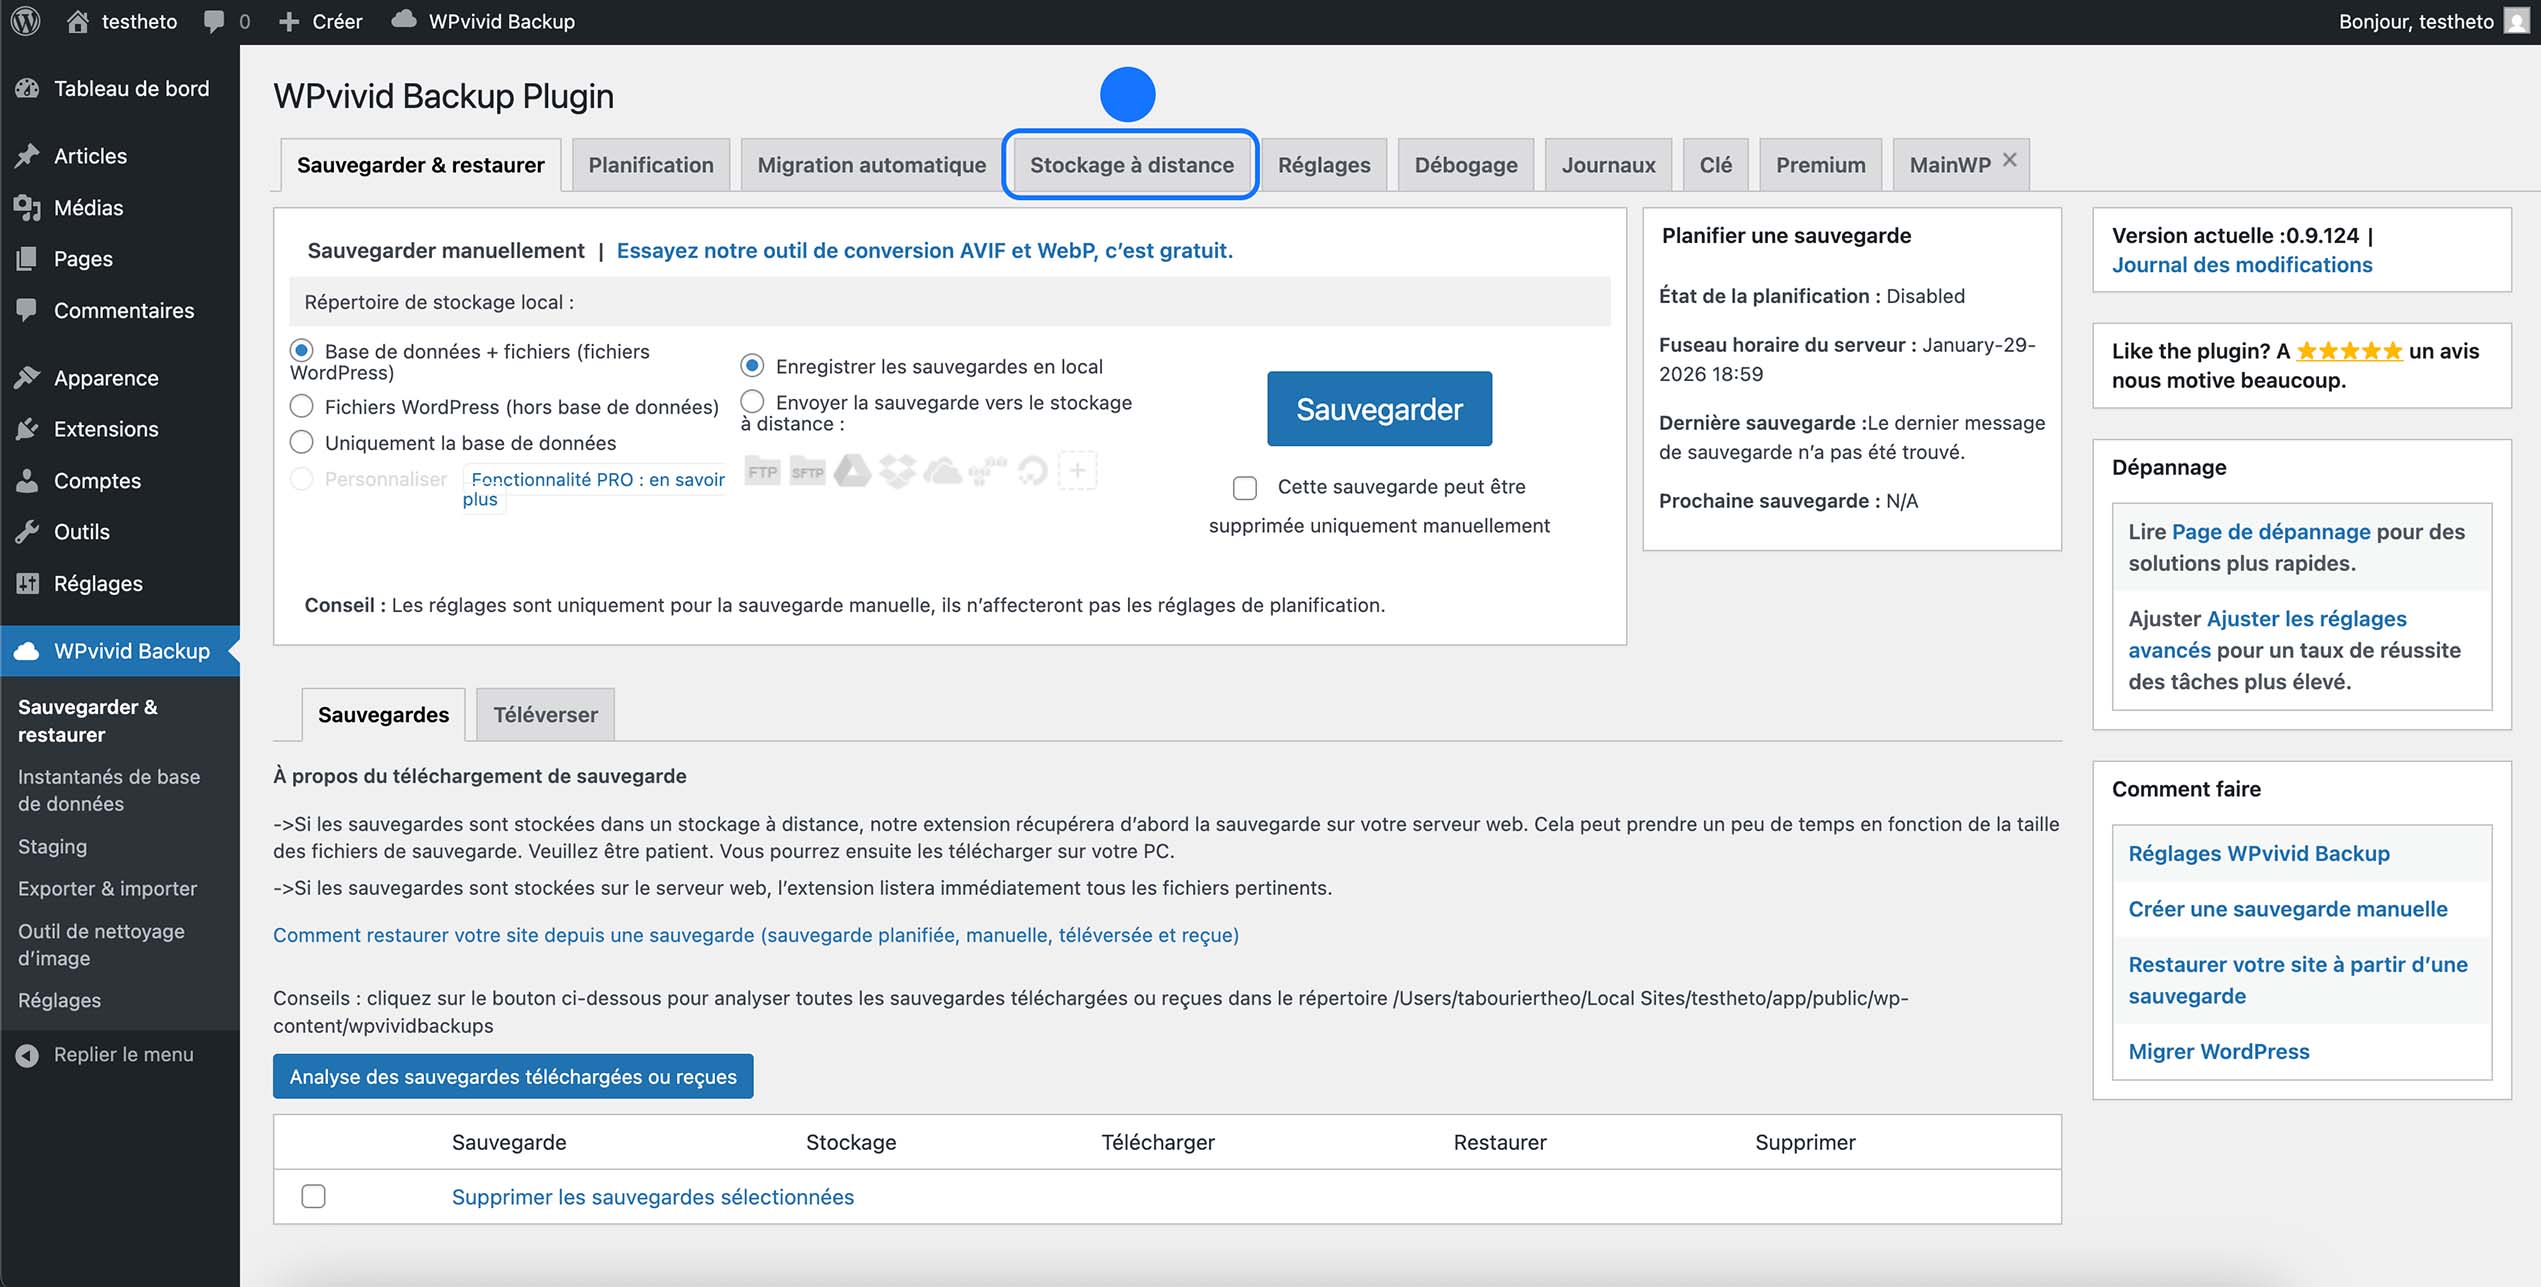This screenshot has height=1287, width=2541.
Task: Check the select-all backups checkbox
Action: coord(315,1196)
